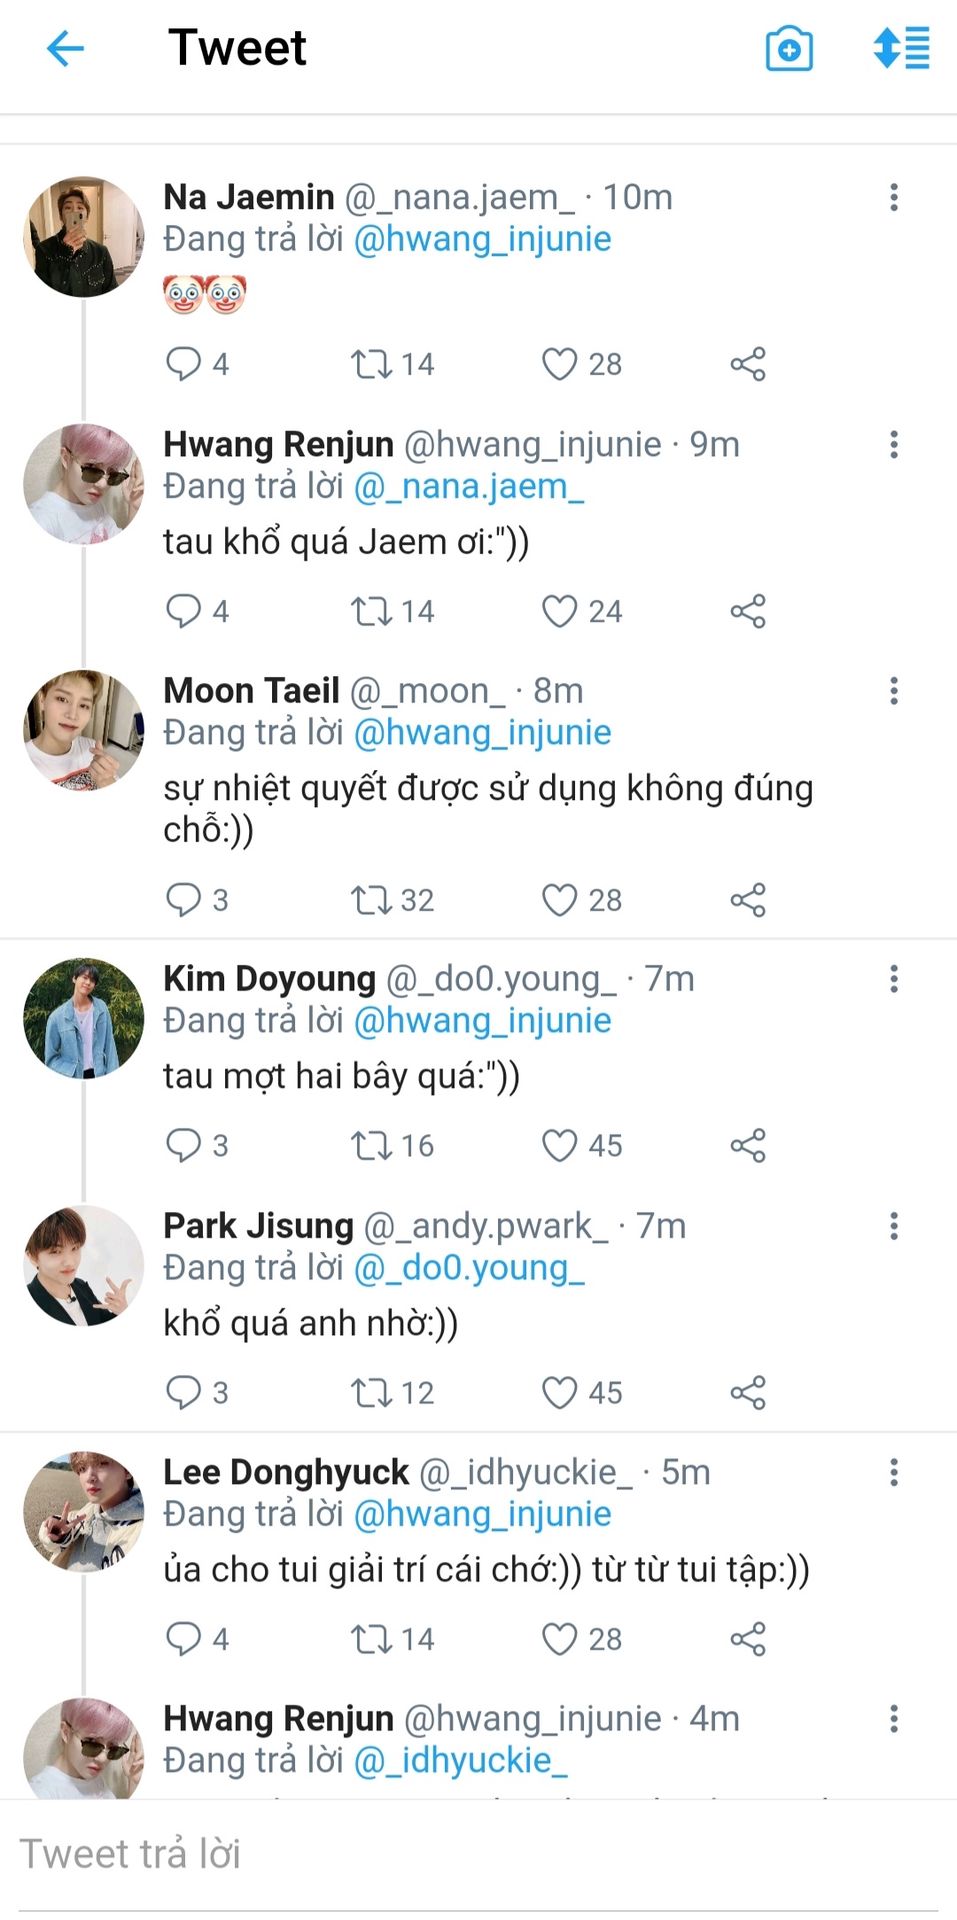Tap the sort replies icon in header
Viewport: 957px width, 1920px height.
point(901,48)
